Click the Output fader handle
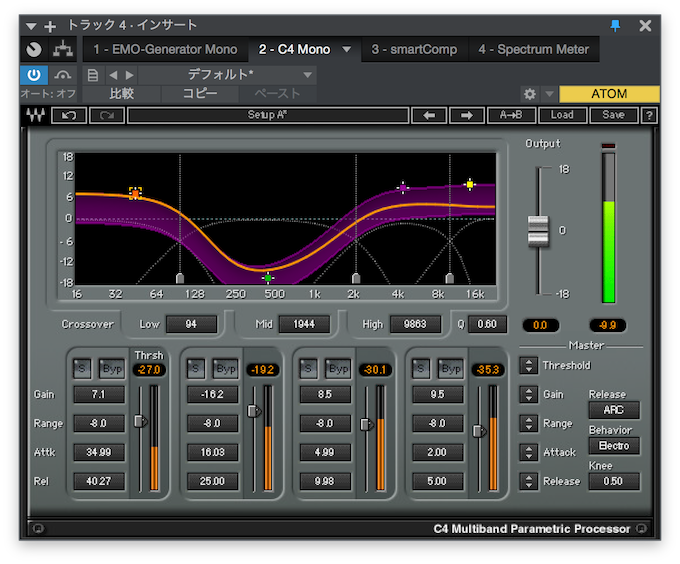This screenshot has height=564, width=680. [x=538, y=231]
